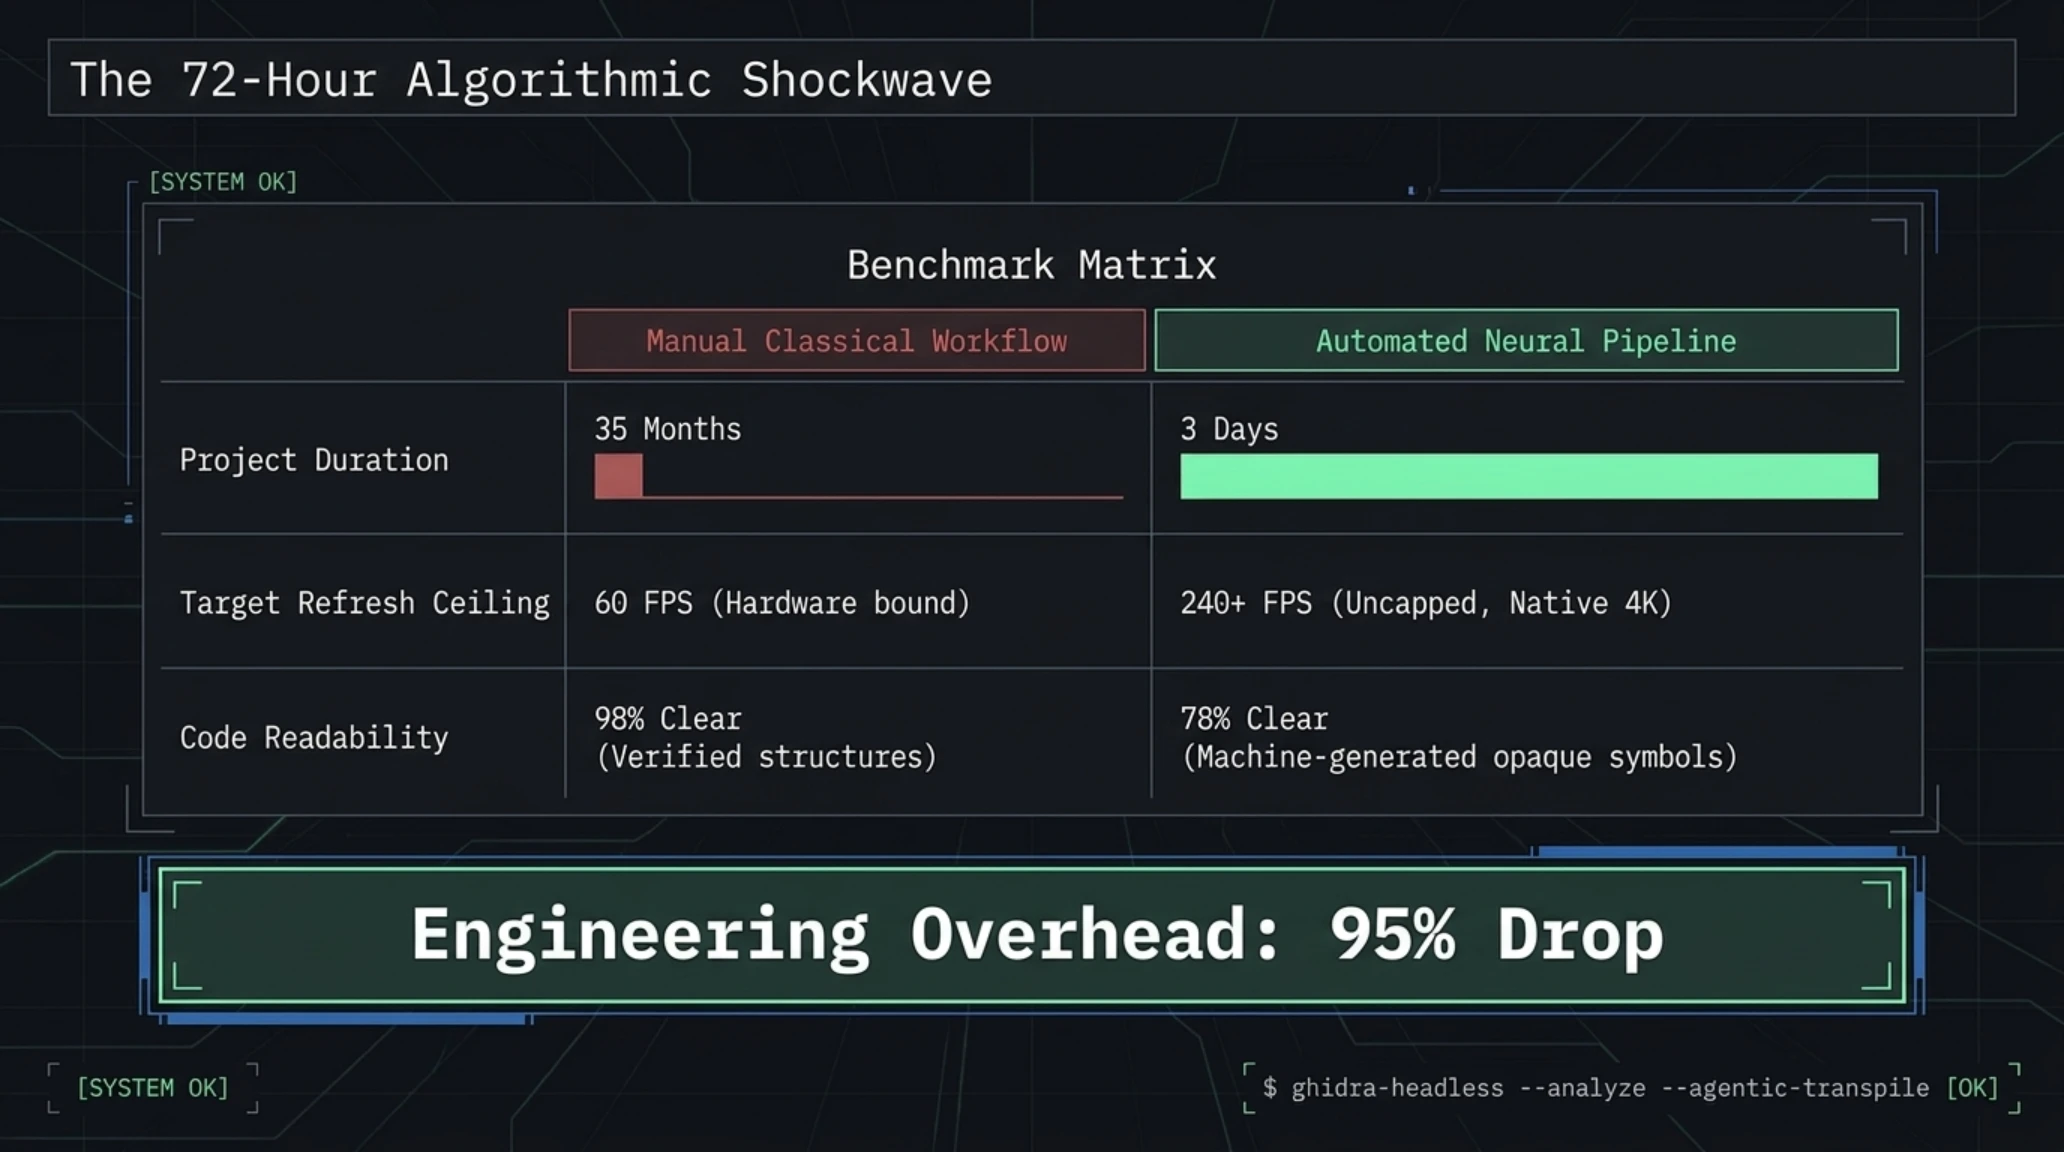Select the 'Automated Neural Pipeline' column header

(1526, 341)
